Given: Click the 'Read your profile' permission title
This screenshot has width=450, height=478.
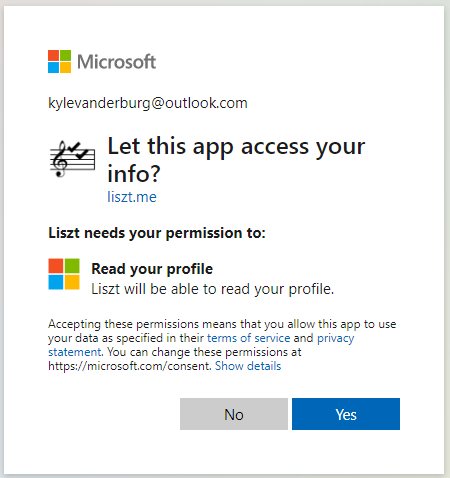Looking at the screenshot, I should pyautogui.click(x=152, y=269).
